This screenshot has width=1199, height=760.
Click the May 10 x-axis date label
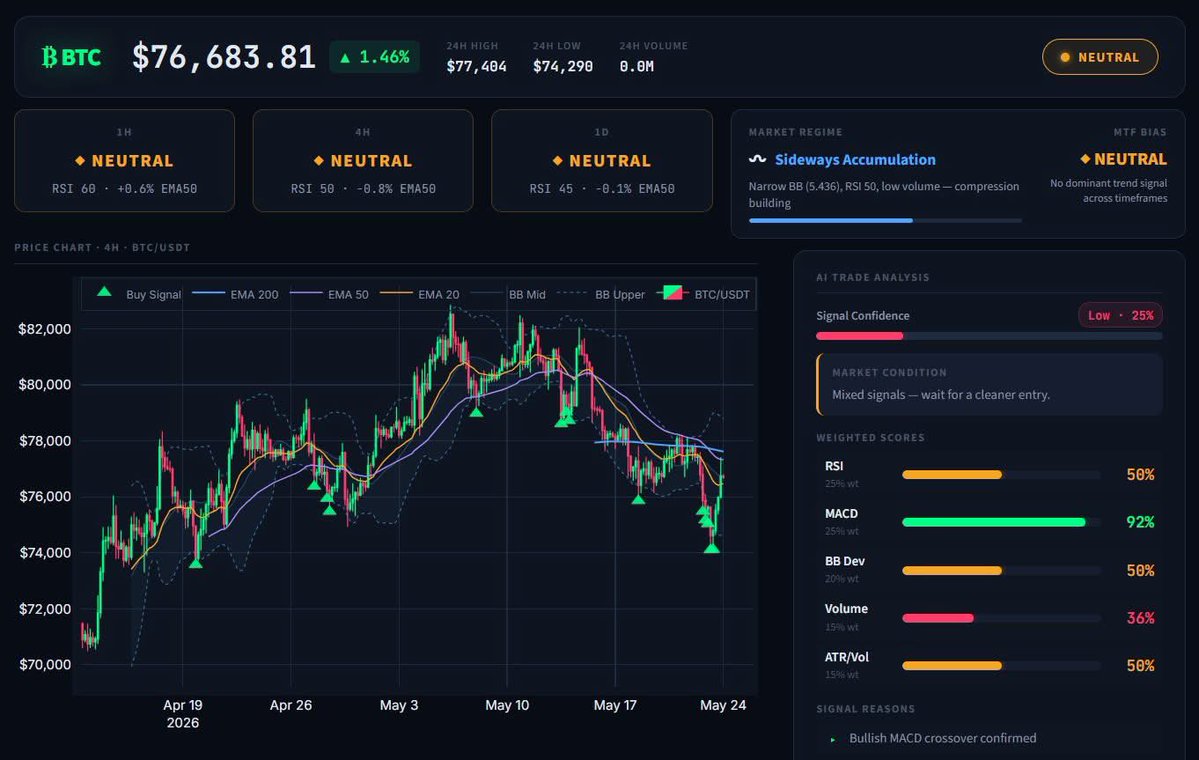pos(507,705)
